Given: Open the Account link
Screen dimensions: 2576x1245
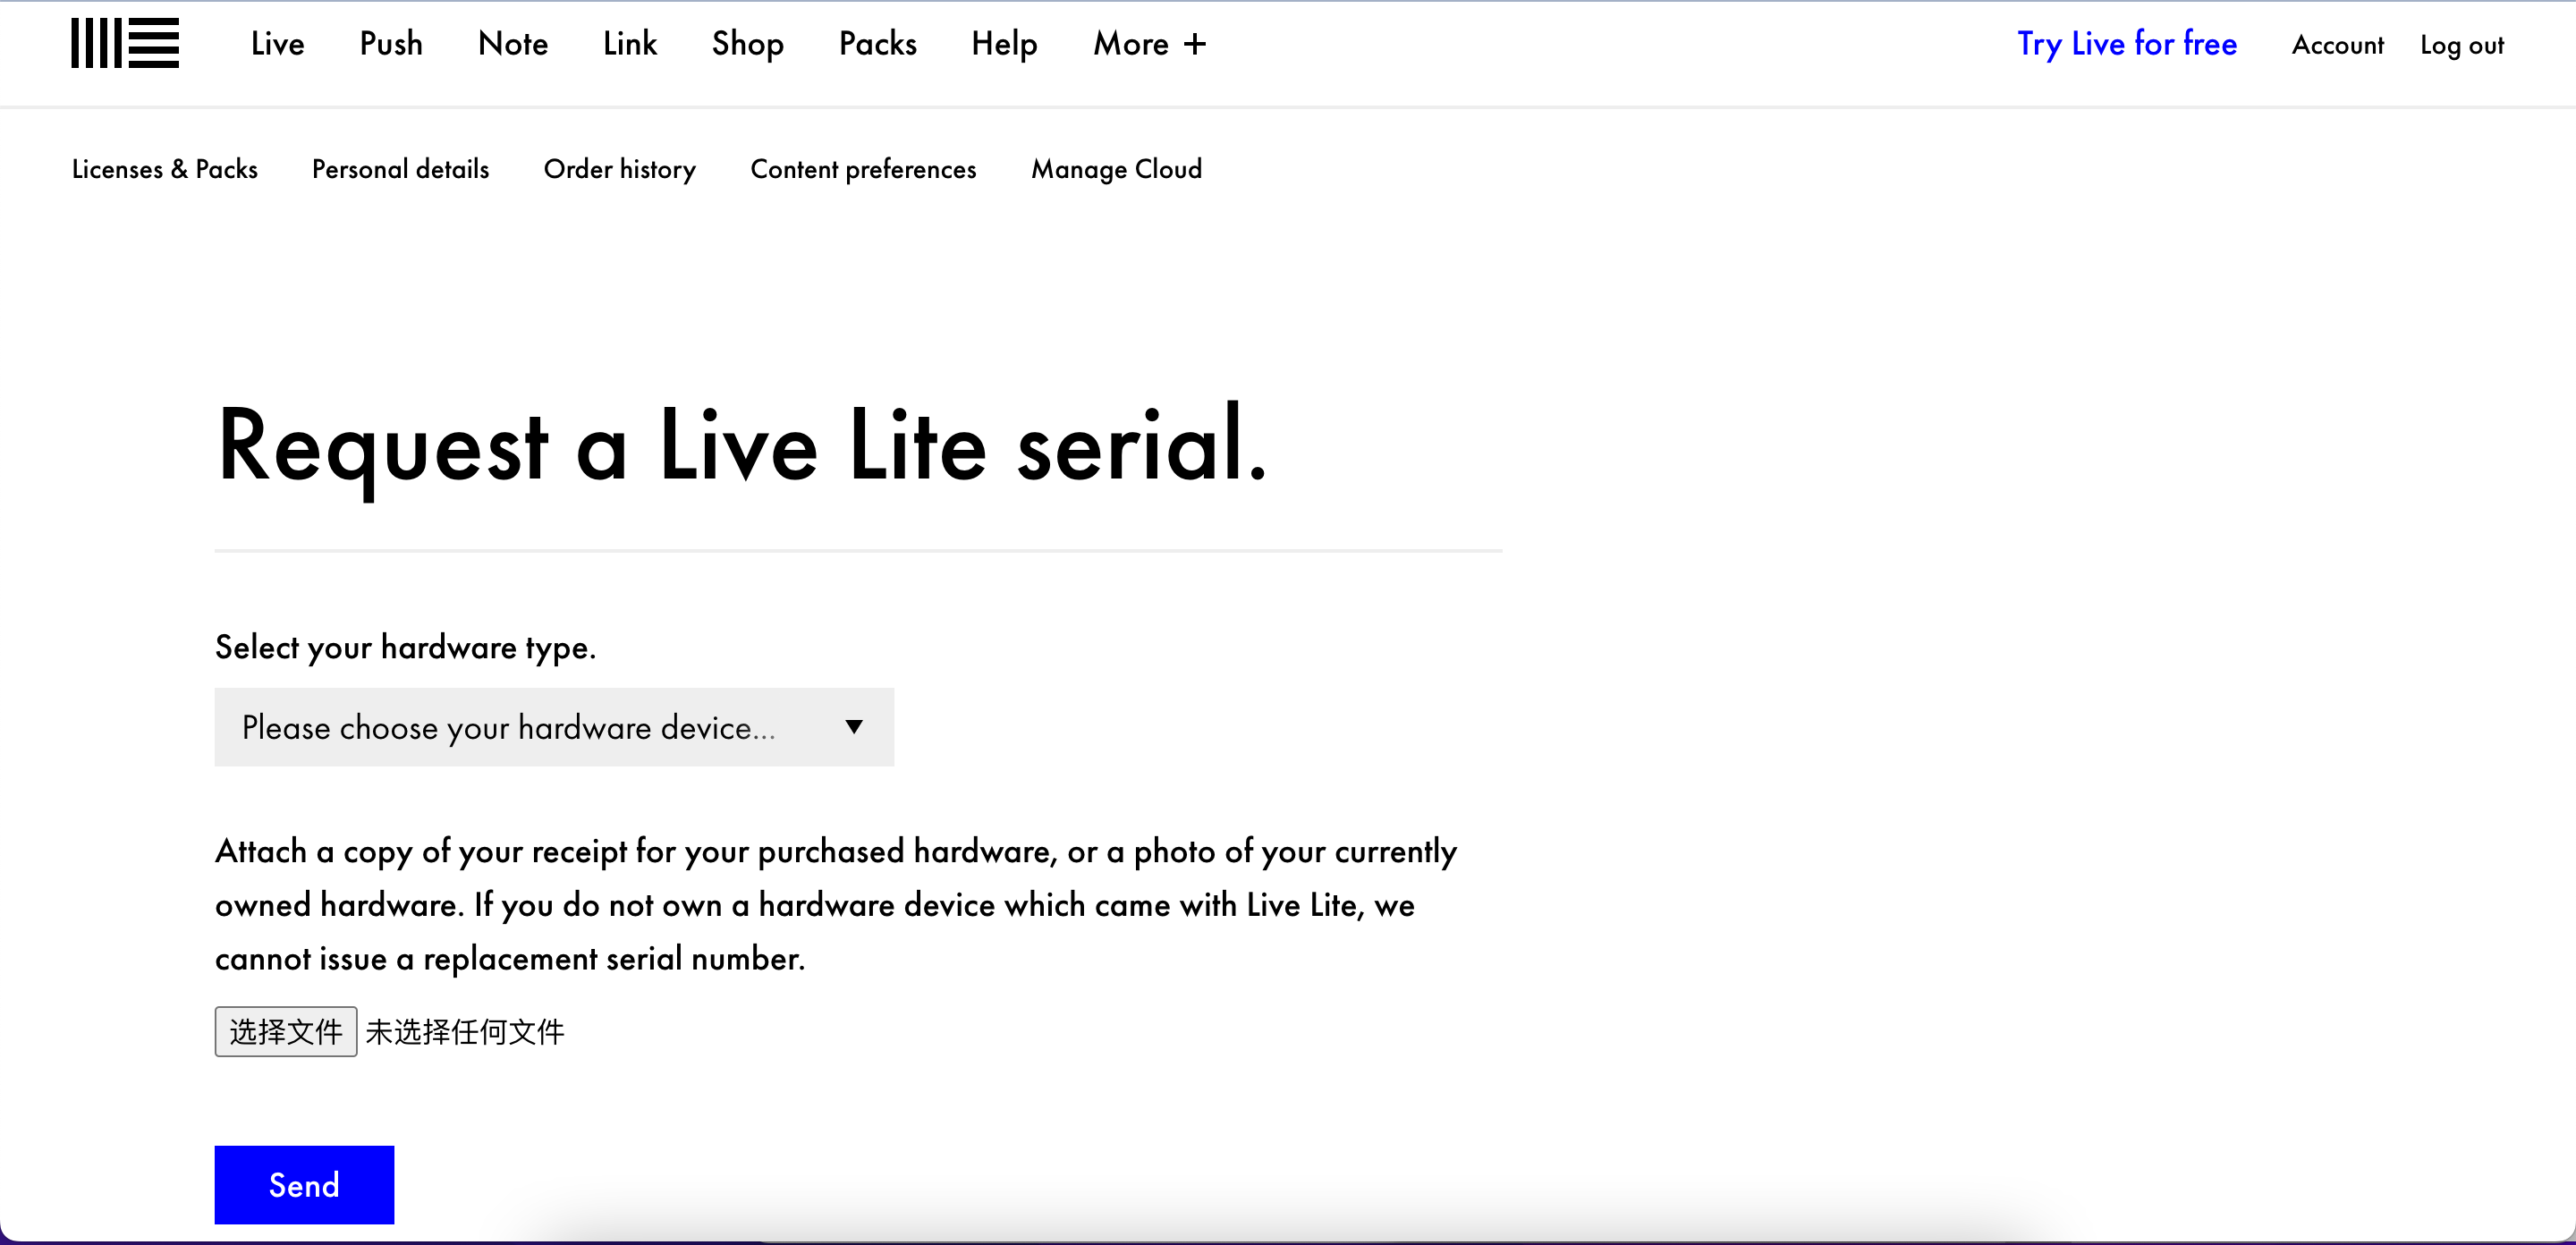Looking at the screenshot, I should pos(2338,45).
